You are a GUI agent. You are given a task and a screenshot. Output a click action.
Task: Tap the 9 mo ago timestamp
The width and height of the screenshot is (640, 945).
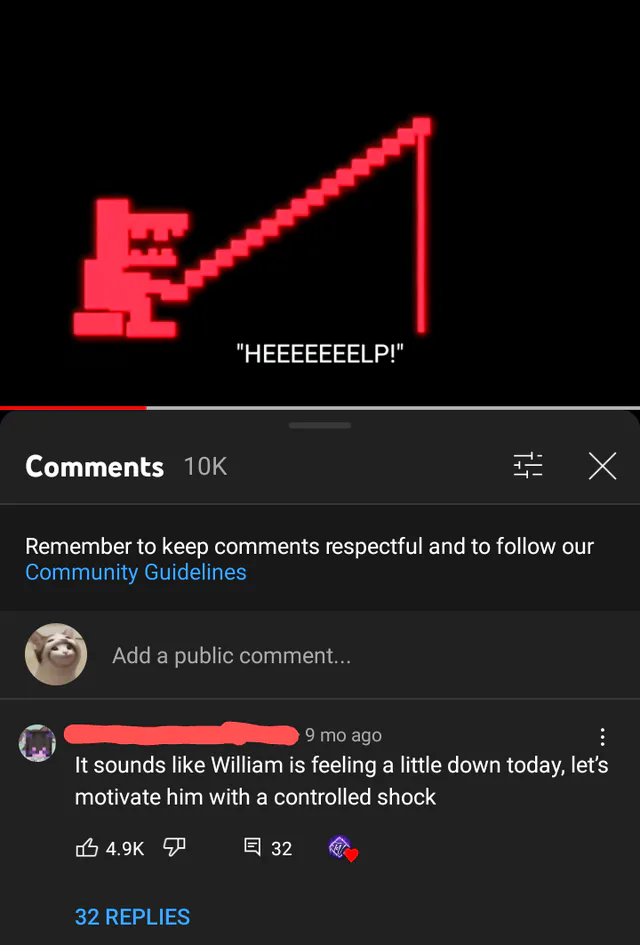tap(344, 735)
